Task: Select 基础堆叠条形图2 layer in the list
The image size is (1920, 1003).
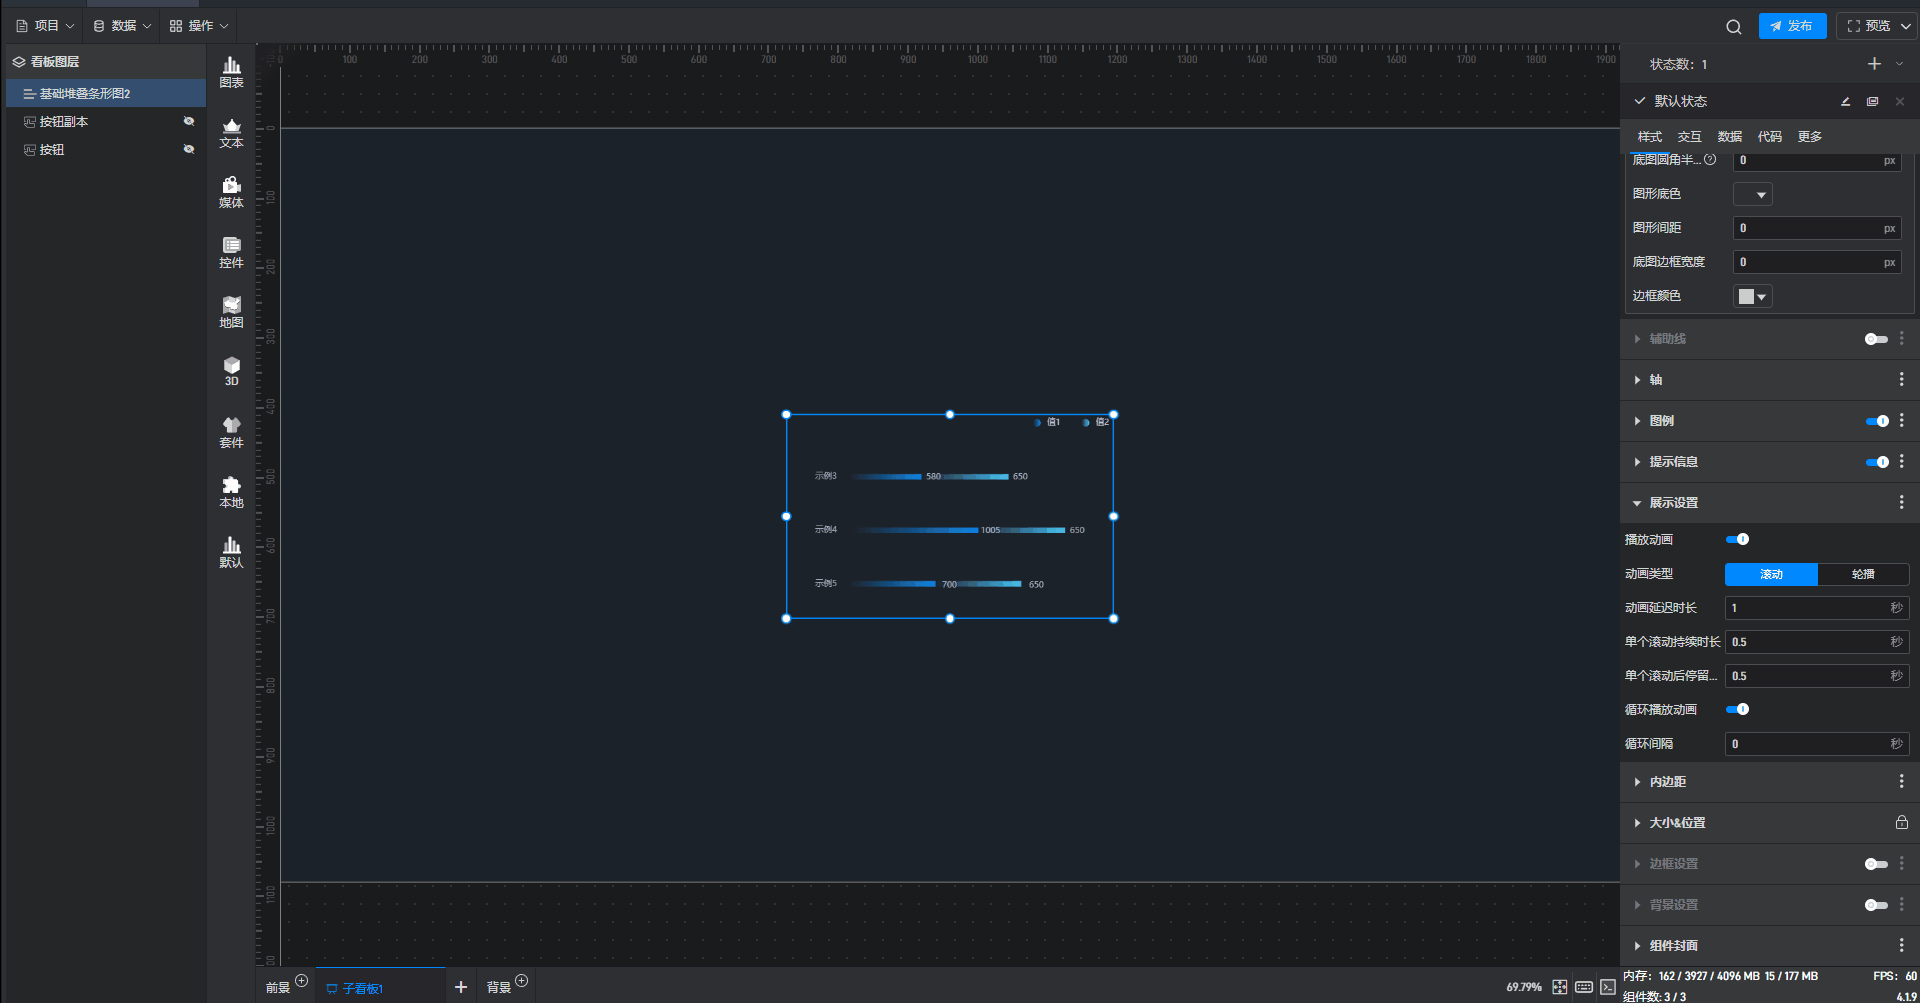Action: (105, 93)
